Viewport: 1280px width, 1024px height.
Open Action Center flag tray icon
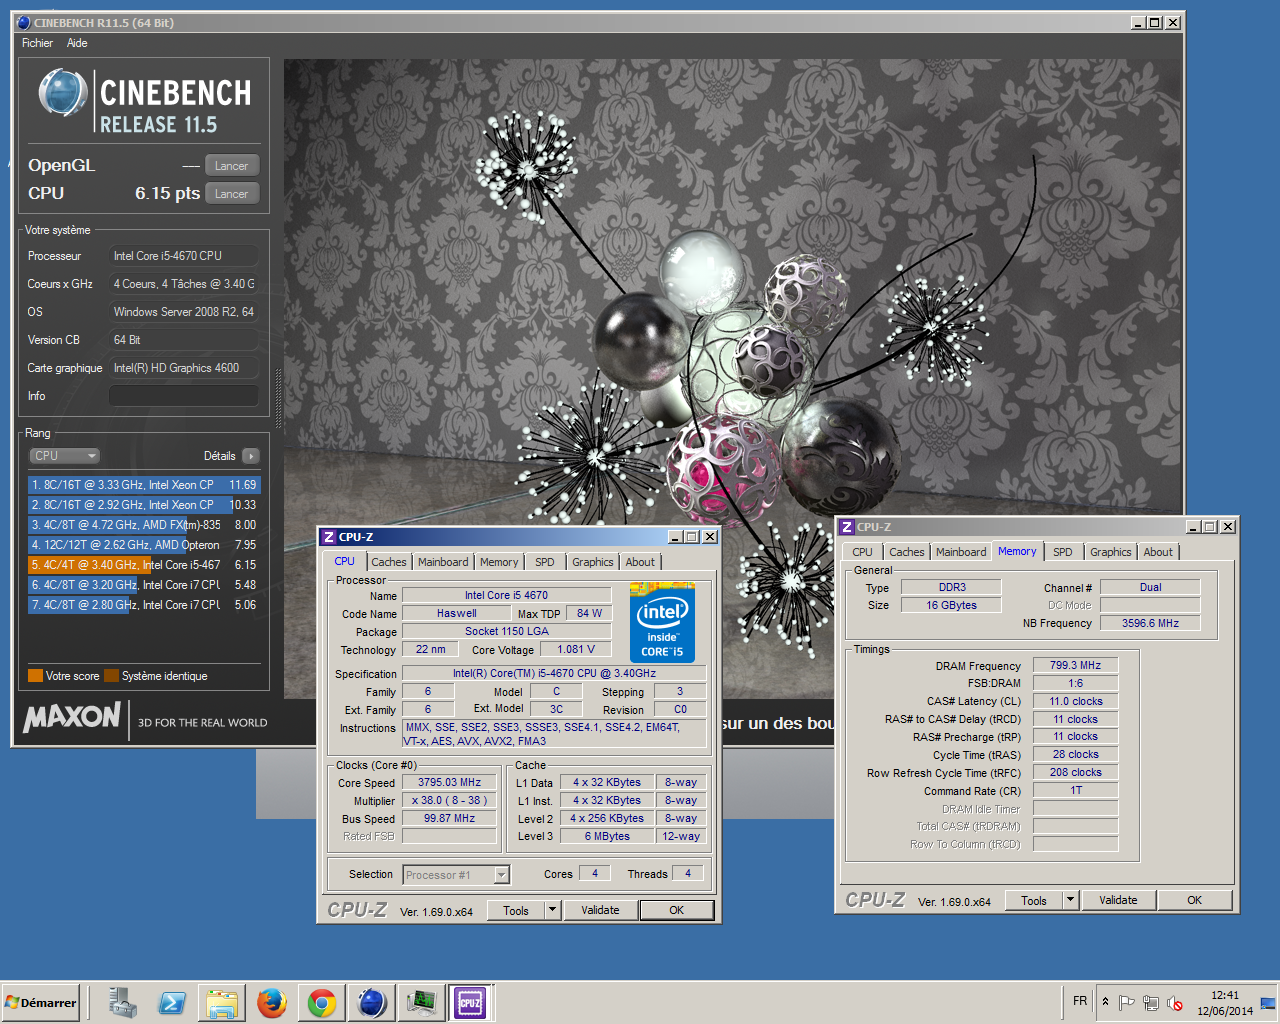(x=1126, y=1002)
